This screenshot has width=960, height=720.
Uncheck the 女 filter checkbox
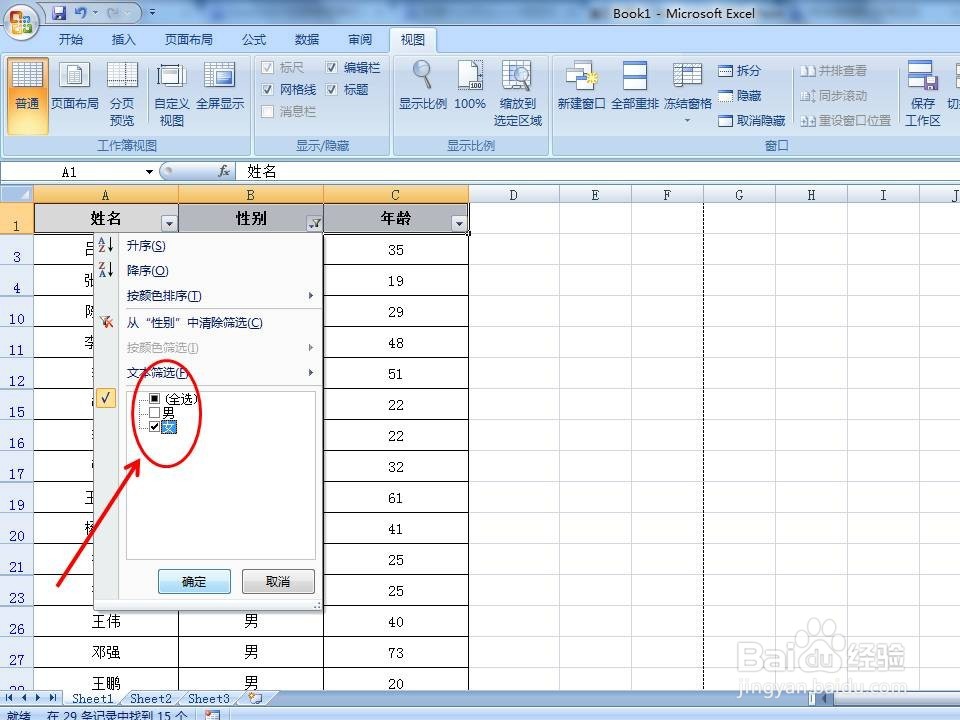(x=155, y=427)
